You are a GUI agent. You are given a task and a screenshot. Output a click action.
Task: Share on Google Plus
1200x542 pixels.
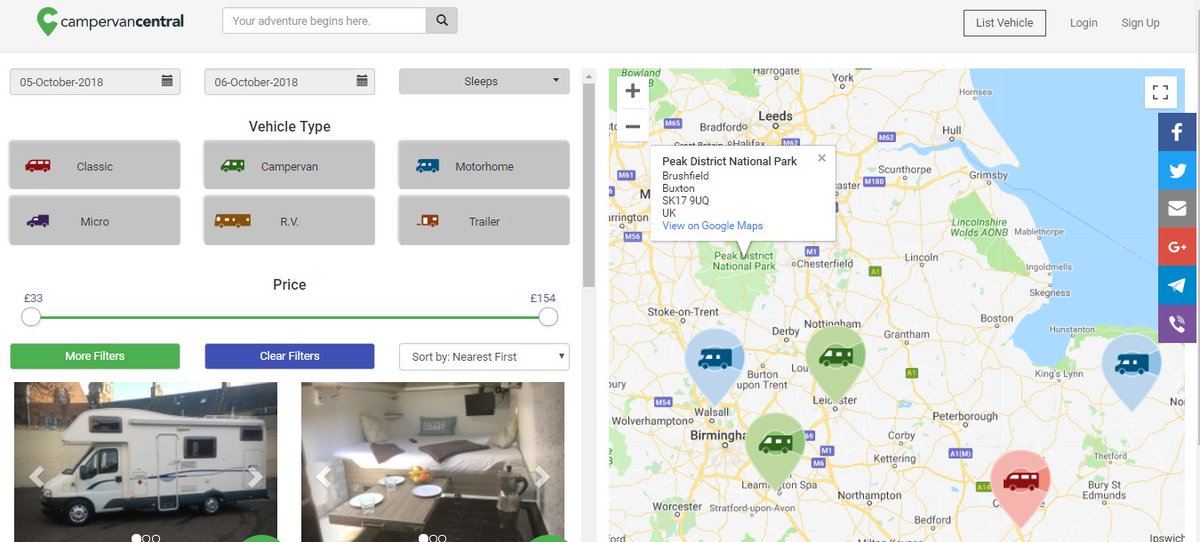click(1178, 246)
